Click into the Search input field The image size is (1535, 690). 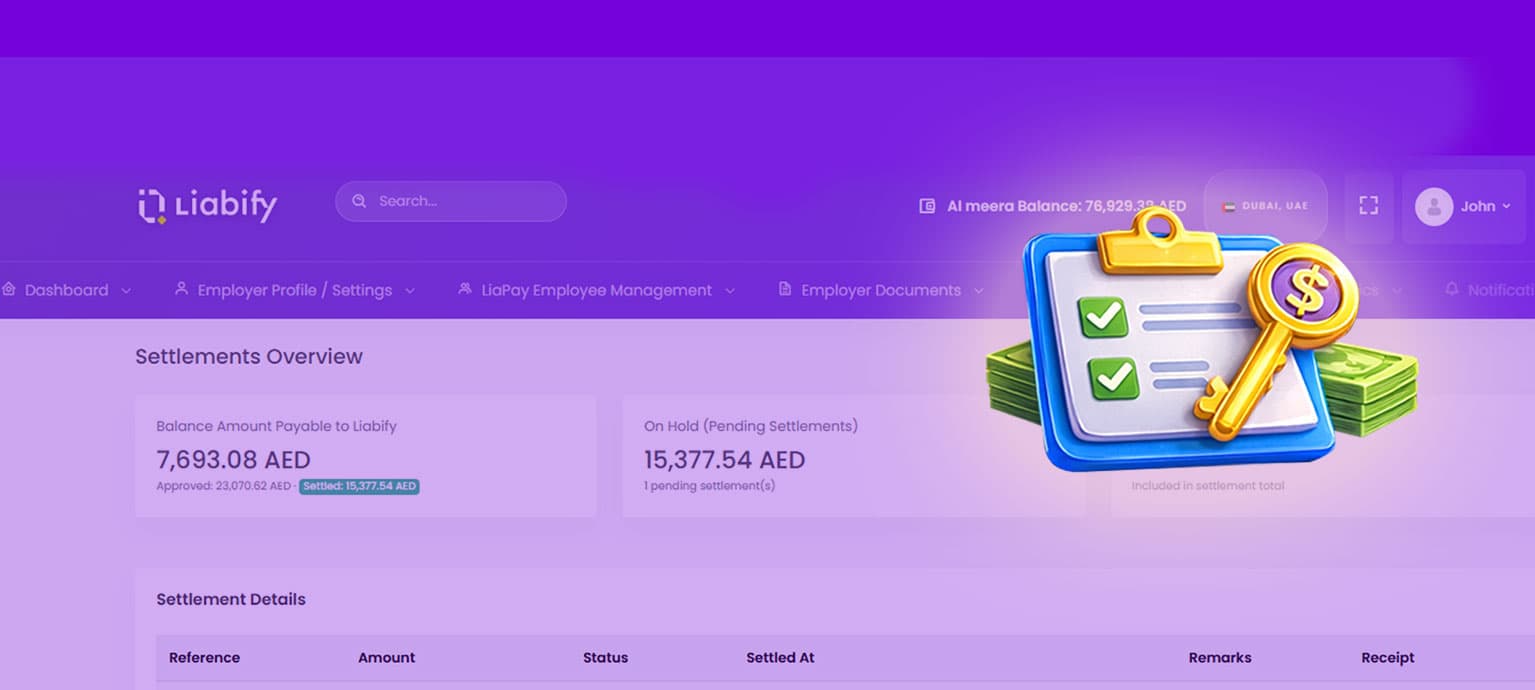[x=460, y=201]
